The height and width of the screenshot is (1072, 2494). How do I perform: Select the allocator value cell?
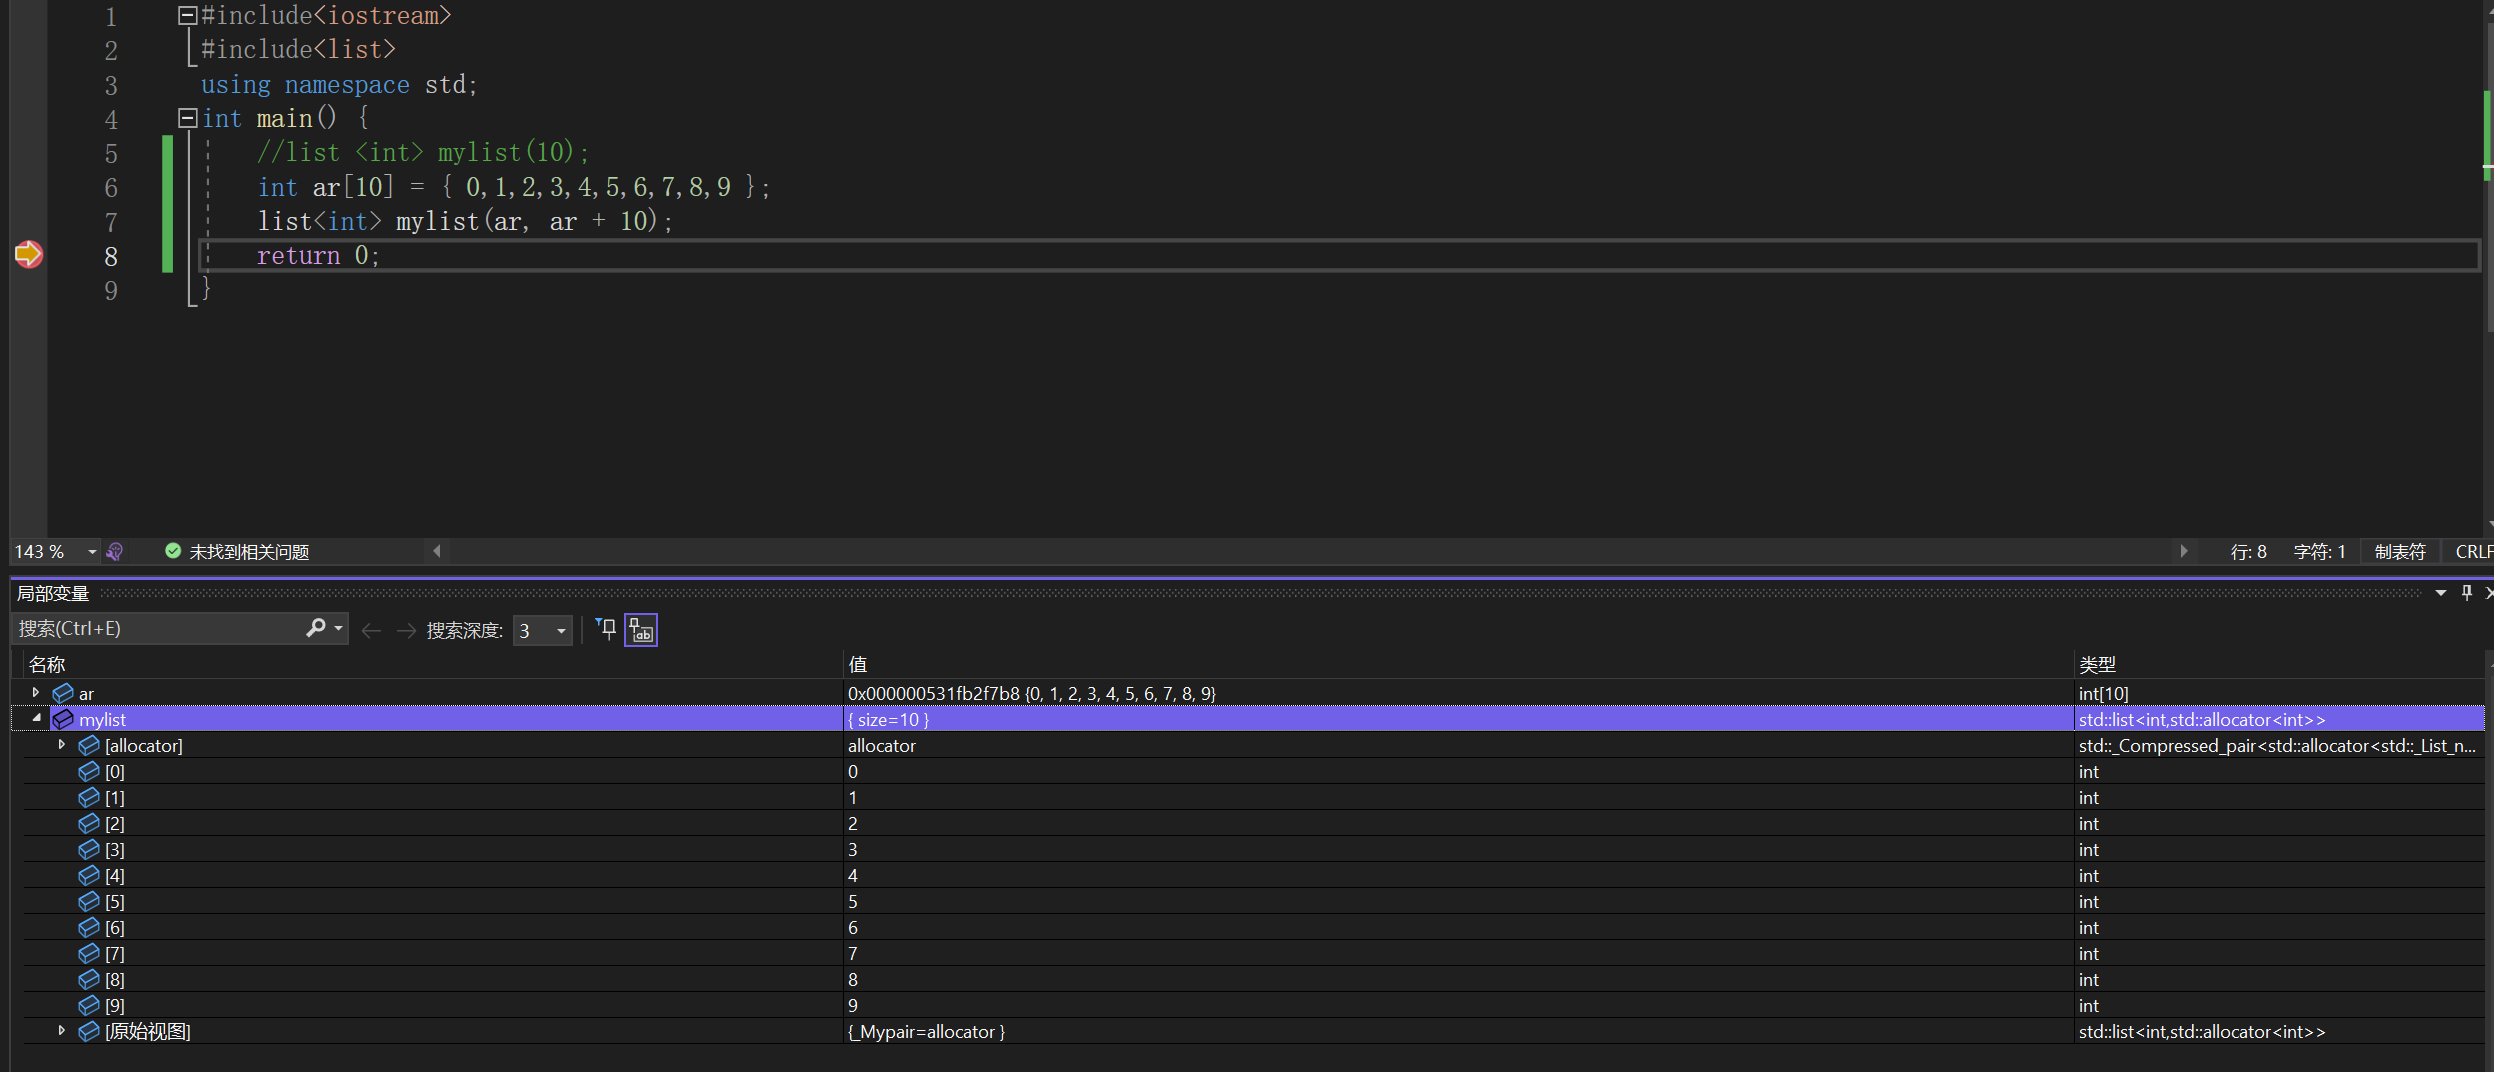tap(1458, 745)
